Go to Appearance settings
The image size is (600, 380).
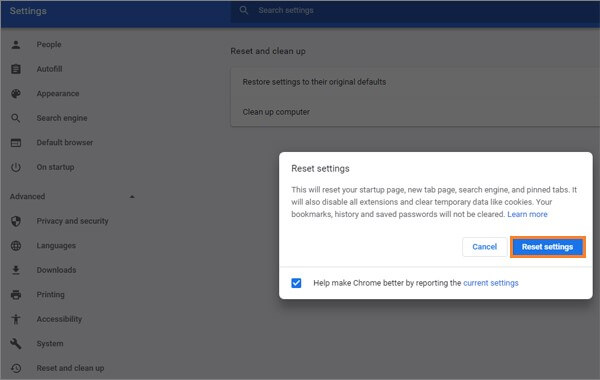tap(58, 93)
